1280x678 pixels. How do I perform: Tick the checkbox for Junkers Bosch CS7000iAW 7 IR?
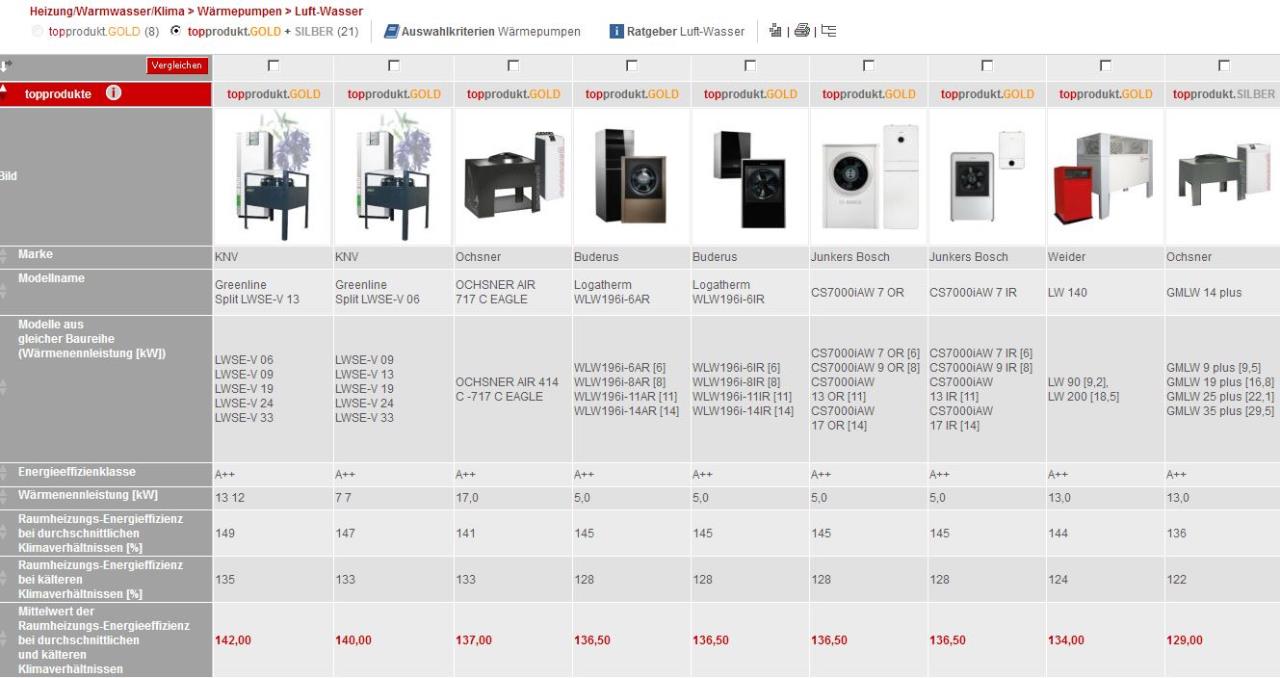[x=987, y=66]
